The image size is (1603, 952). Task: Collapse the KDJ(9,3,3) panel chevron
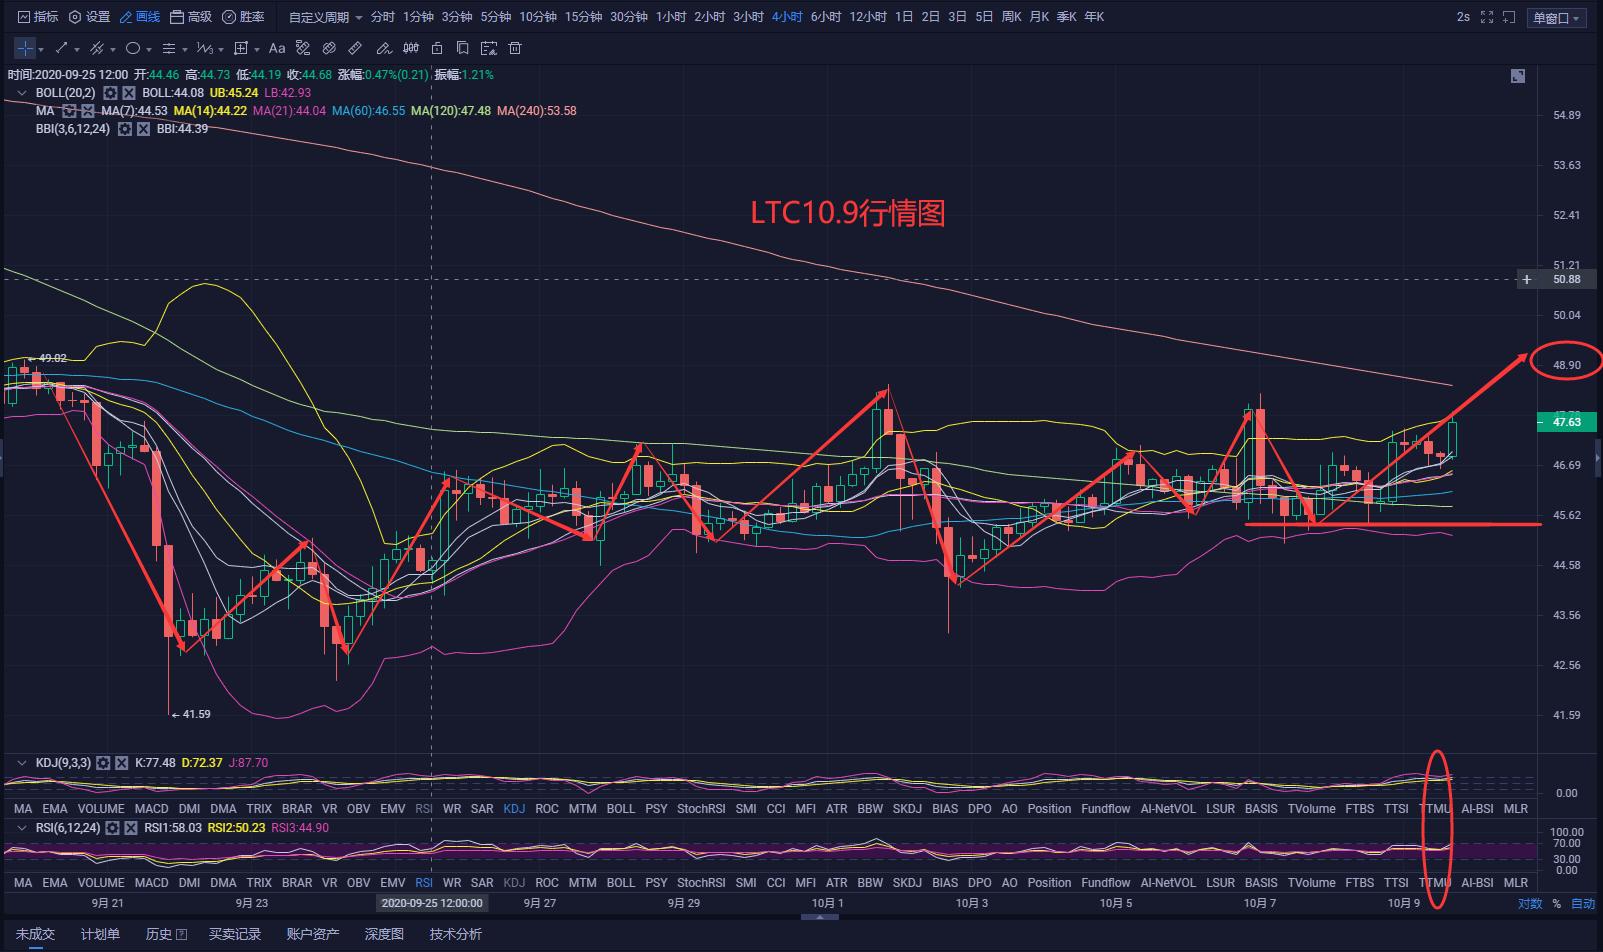point(21,763)
